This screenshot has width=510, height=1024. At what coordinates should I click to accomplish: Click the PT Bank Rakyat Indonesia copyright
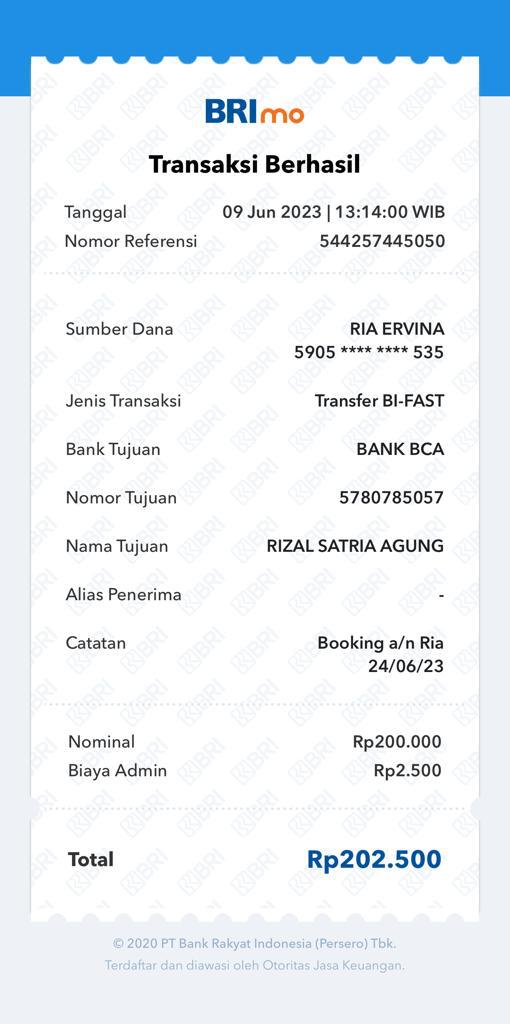255,944
